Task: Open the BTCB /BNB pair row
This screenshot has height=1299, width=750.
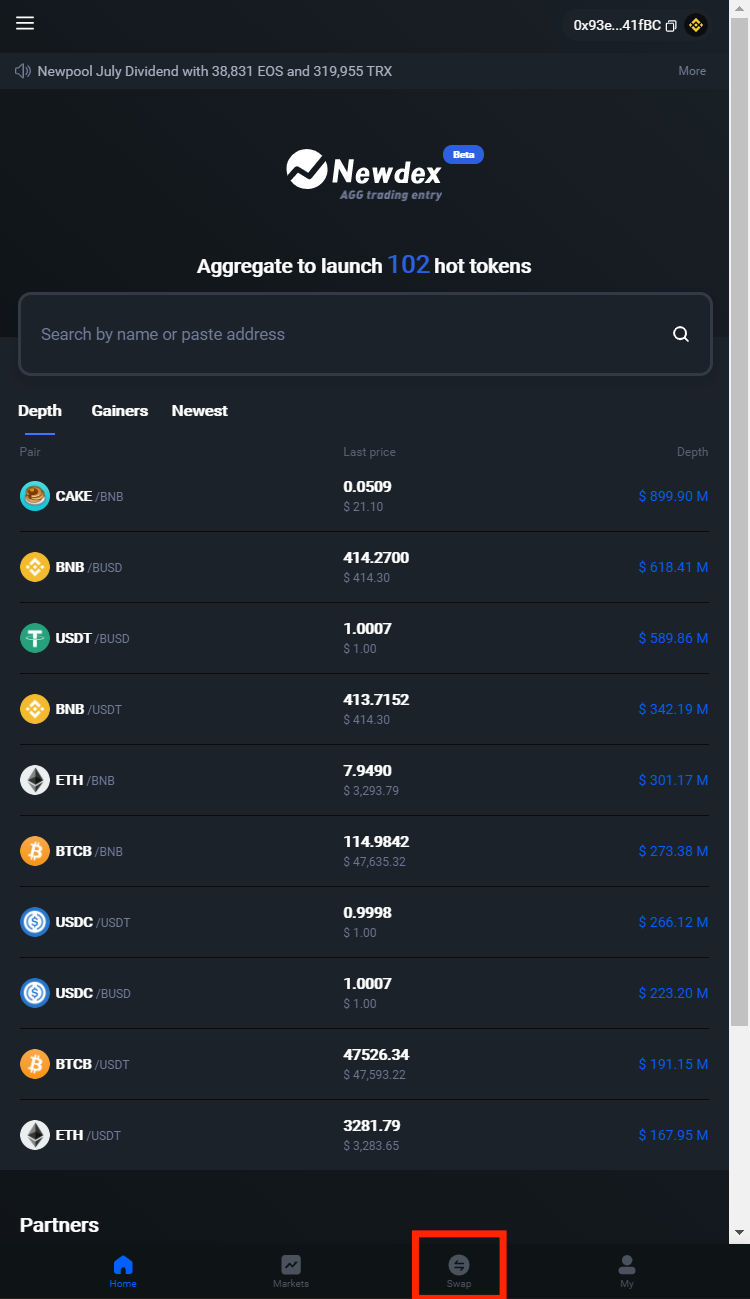Action: 365,851
